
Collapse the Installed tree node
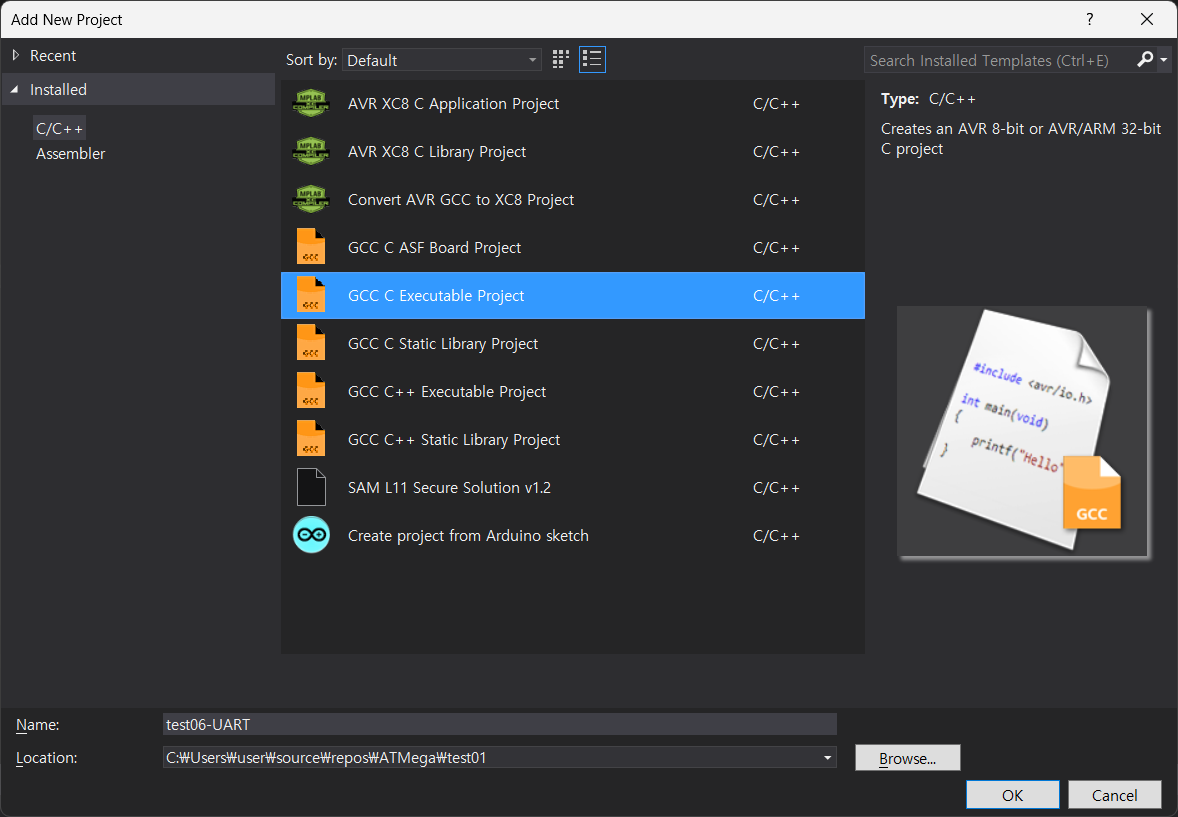click(14, 89)
